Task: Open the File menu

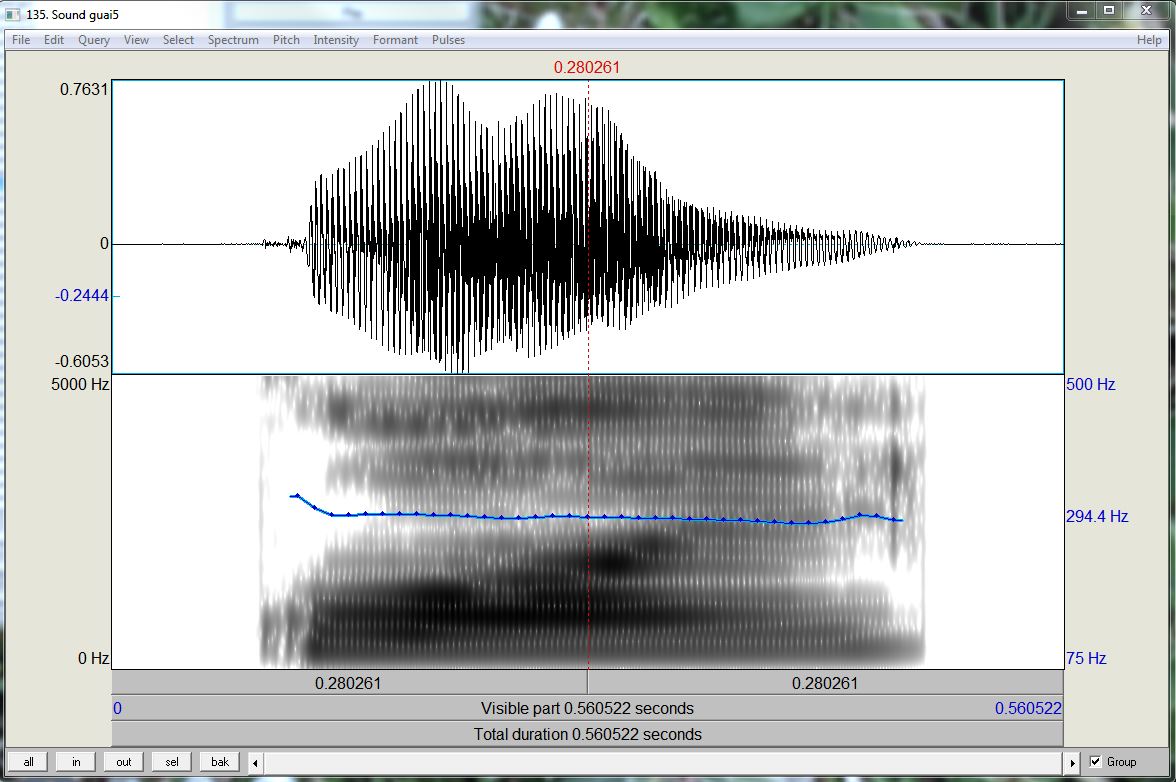Action: [x=21, y=40]
